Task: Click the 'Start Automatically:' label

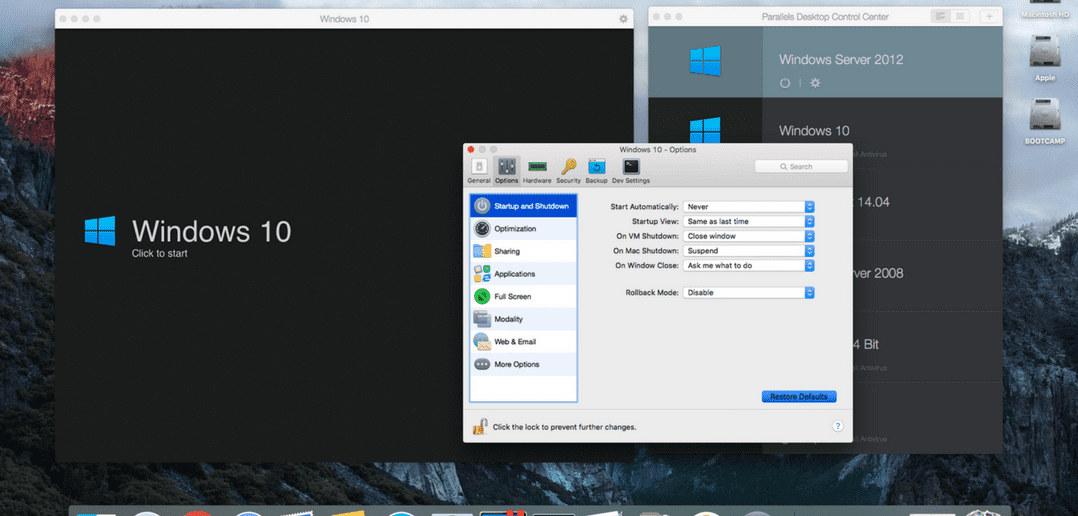Action: [644, 207]
